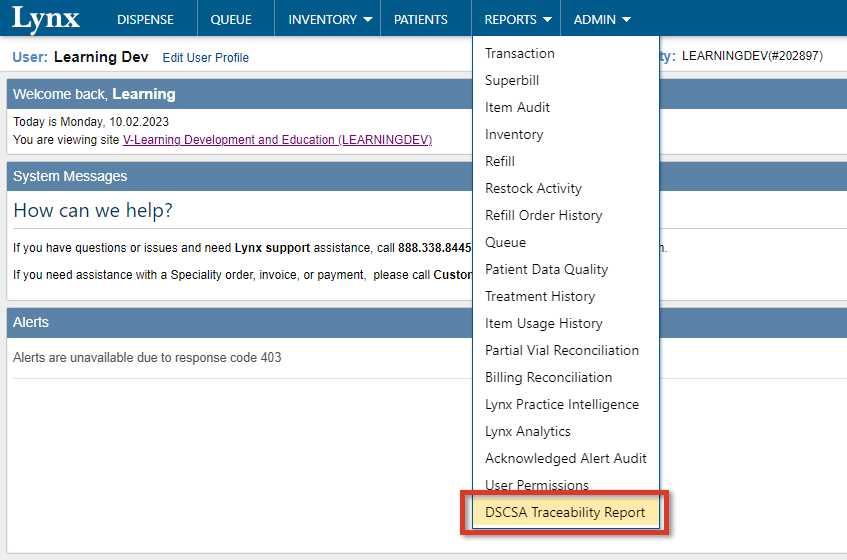Open the DISPENSE menu item
The width and height of the screenshot is (847, 560).
pyautogui.click(x=145, y=20)
